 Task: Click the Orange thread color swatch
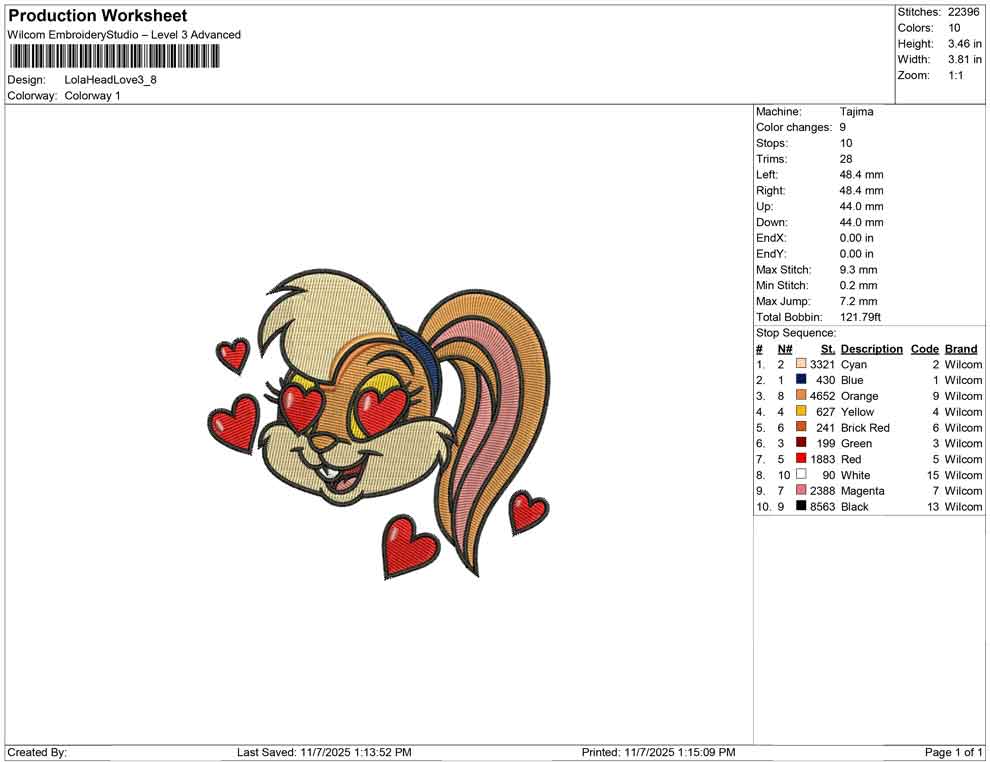(x=801, y=395)
